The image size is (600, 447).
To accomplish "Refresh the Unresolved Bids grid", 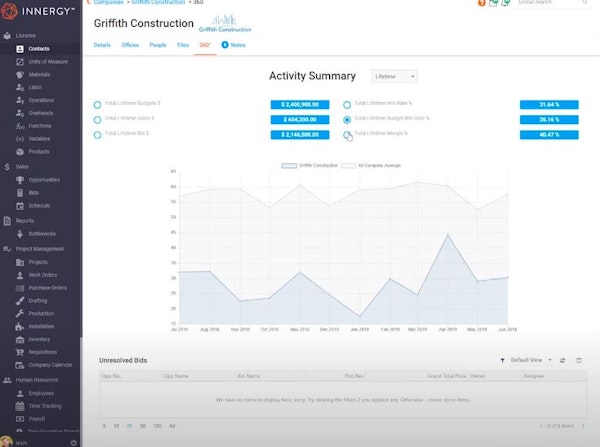I will pos(562,361).
